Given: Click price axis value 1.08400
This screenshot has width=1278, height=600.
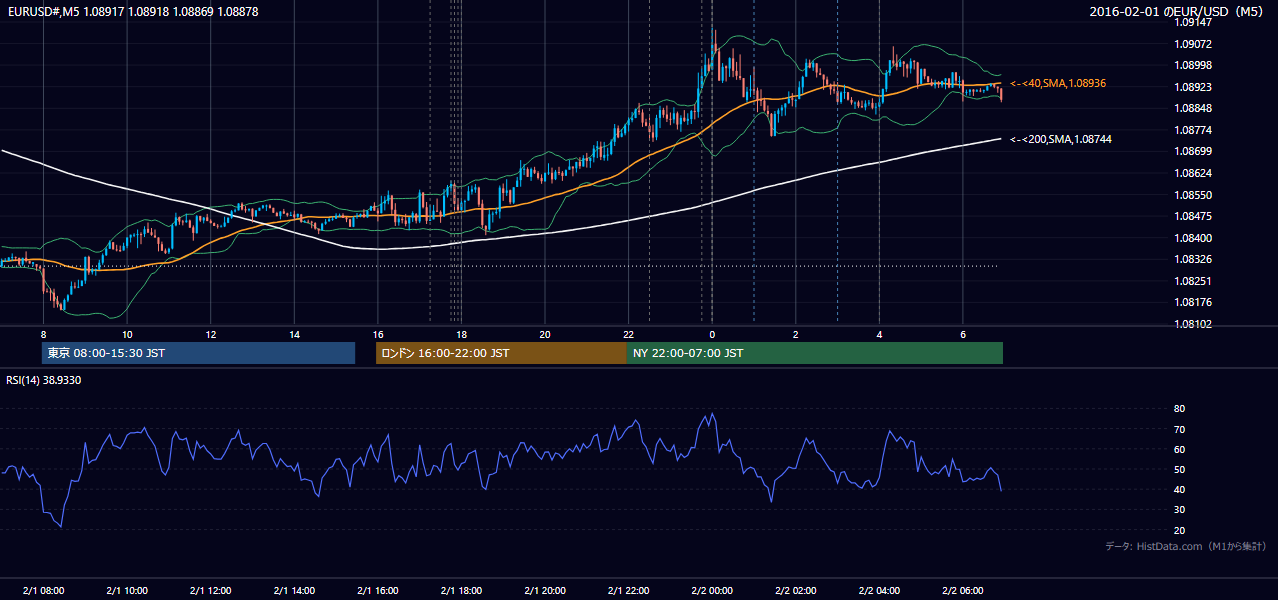Looking at the screenshot, I should click(x=1194, y=238).
